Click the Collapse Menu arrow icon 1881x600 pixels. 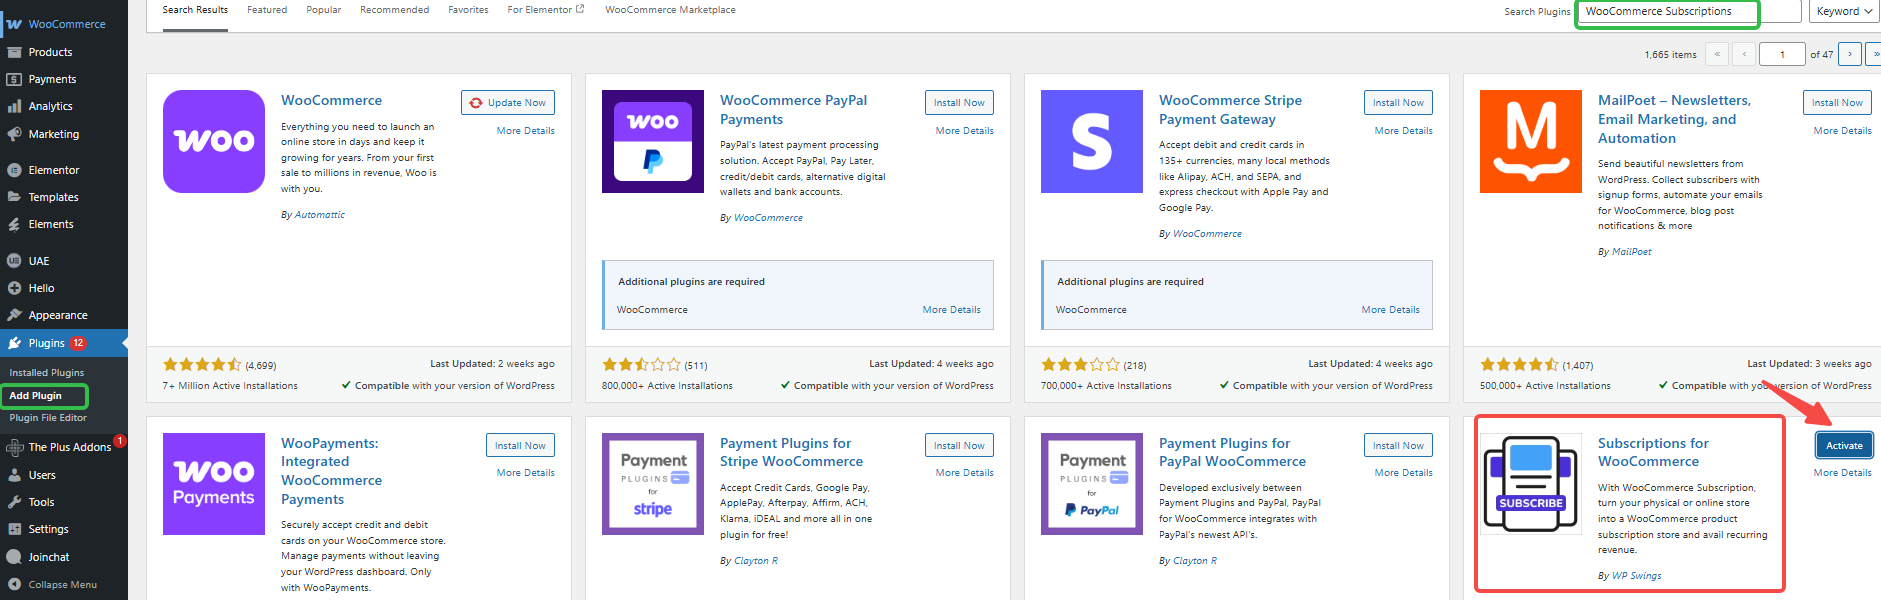pos(14,584)
